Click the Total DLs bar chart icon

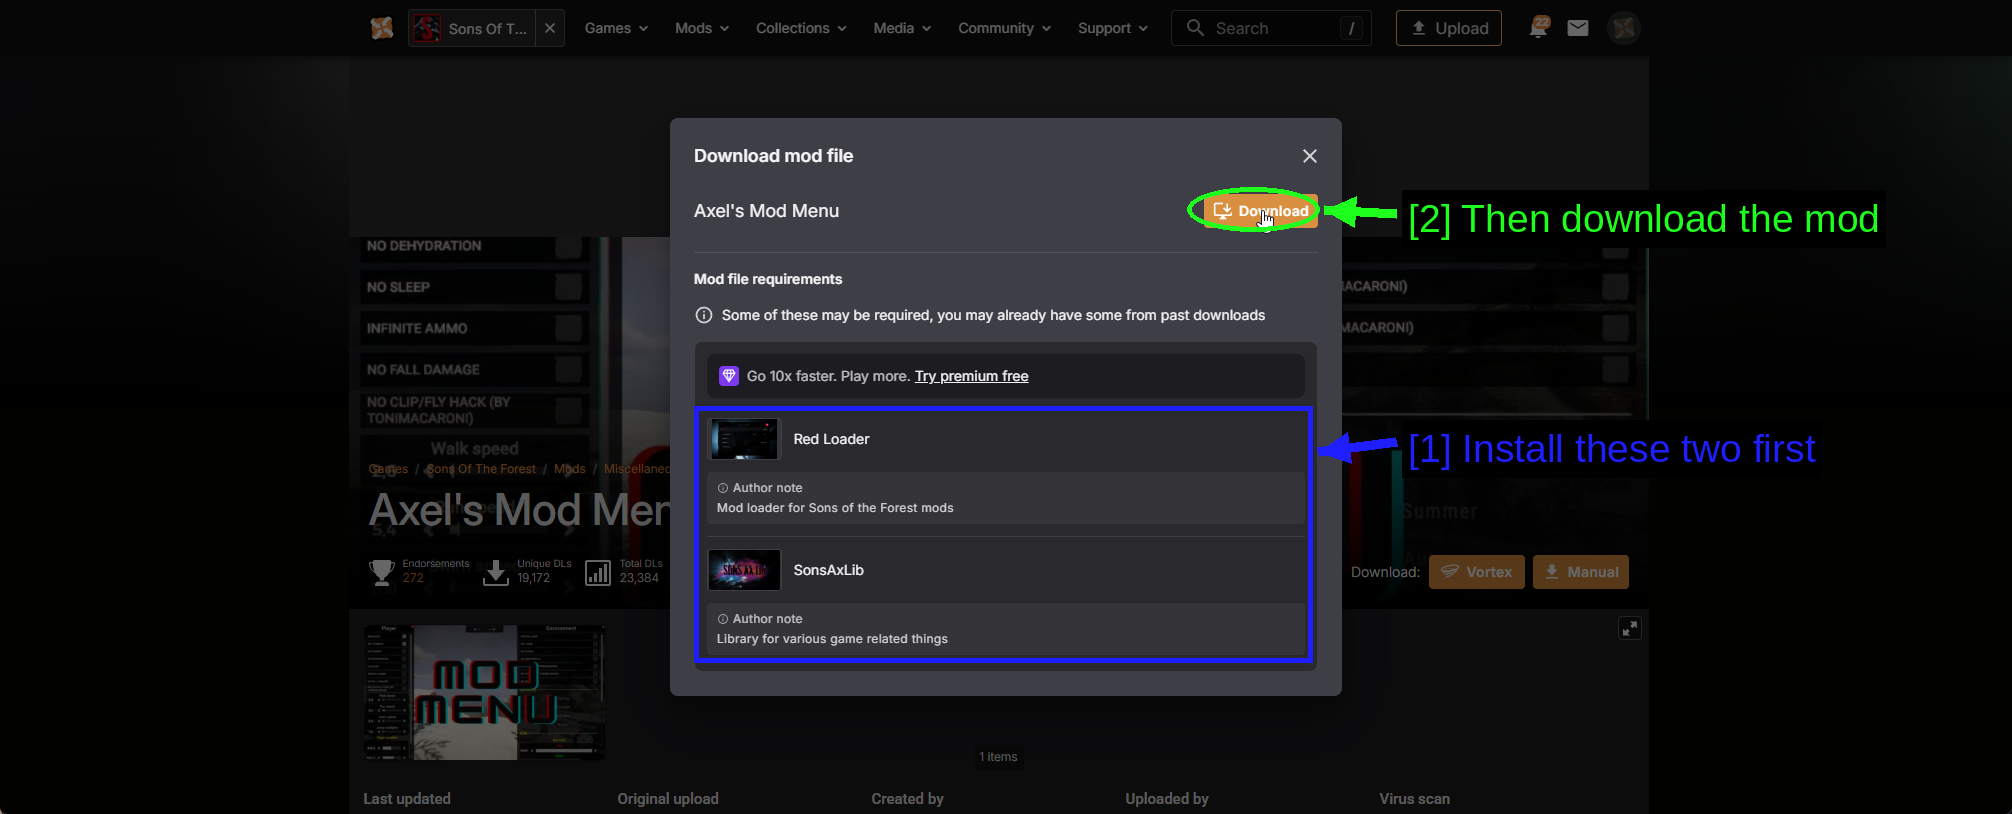(598, 572)
